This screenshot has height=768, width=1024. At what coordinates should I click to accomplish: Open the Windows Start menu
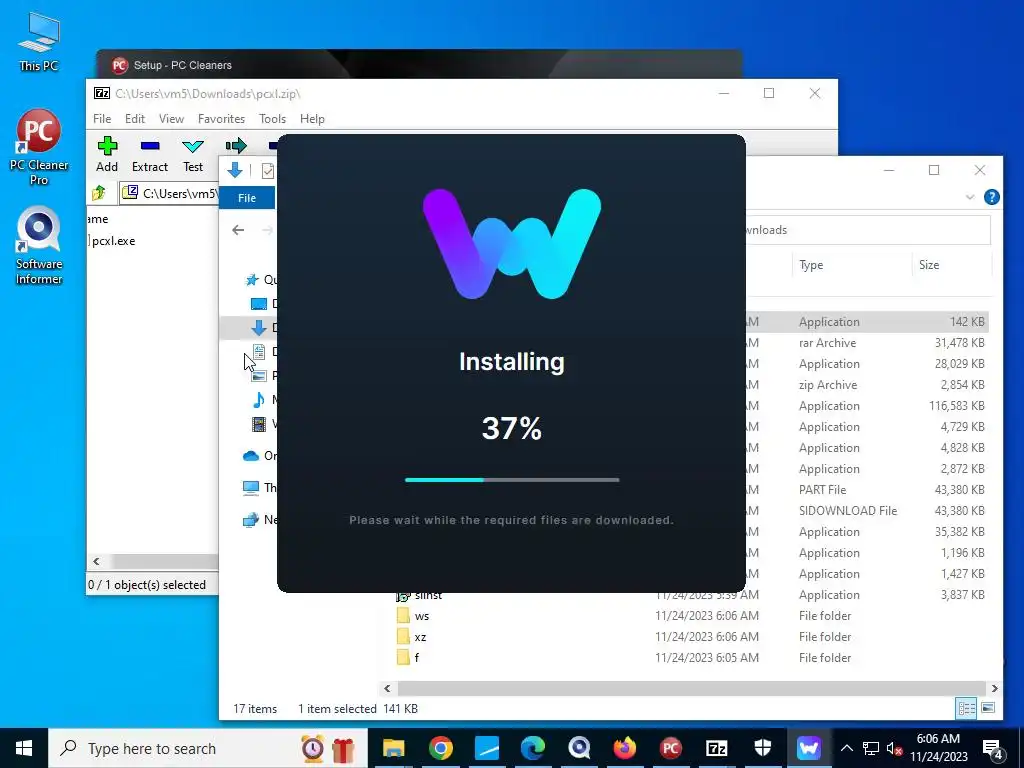coord(24,748)
